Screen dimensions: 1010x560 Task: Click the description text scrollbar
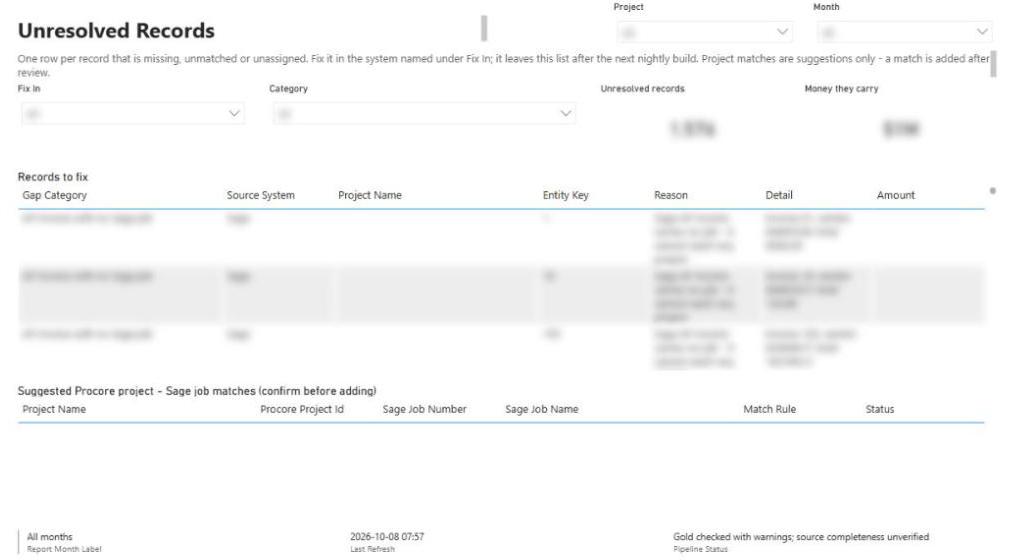click(993, 64)
